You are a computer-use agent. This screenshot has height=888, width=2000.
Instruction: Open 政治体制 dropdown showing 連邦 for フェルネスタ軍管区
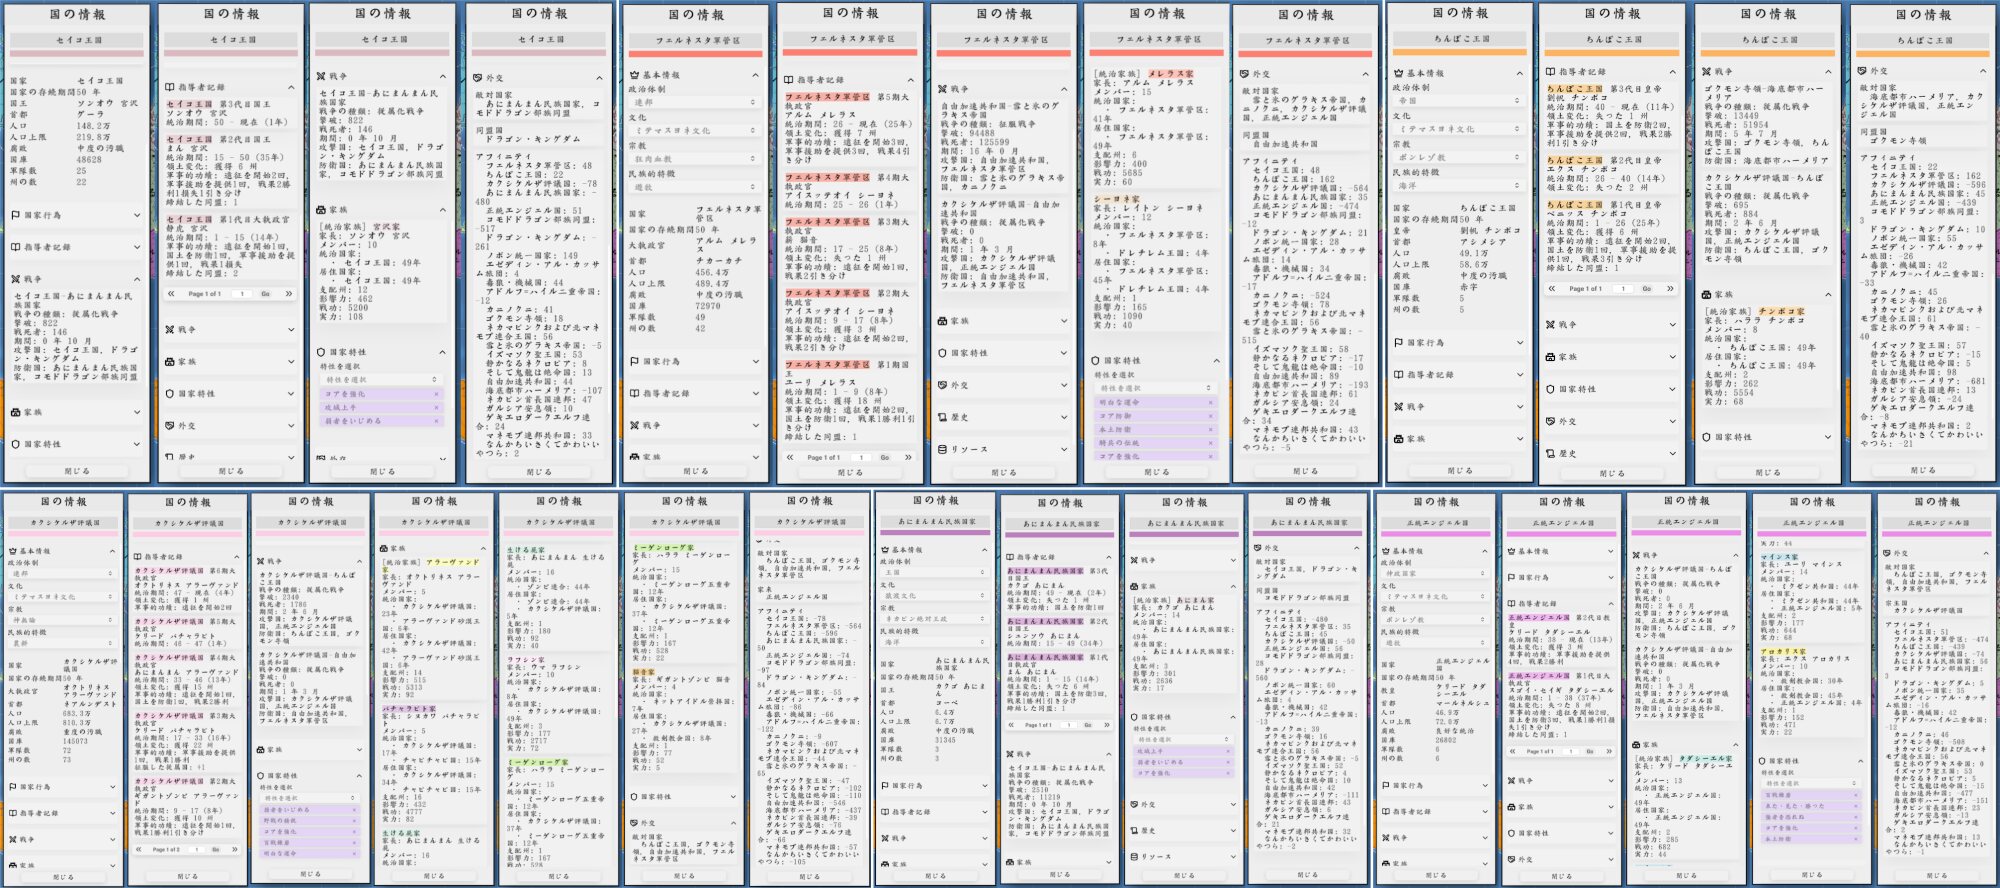coord(694,102)
